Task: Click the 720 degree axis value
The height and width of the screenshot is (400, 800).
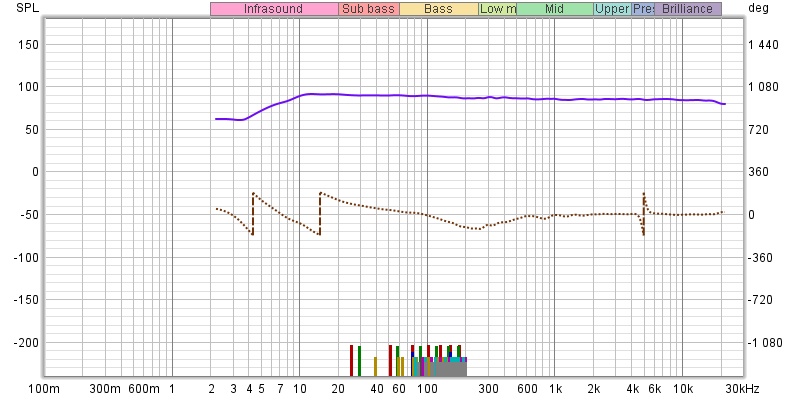Action: [758, 130]
